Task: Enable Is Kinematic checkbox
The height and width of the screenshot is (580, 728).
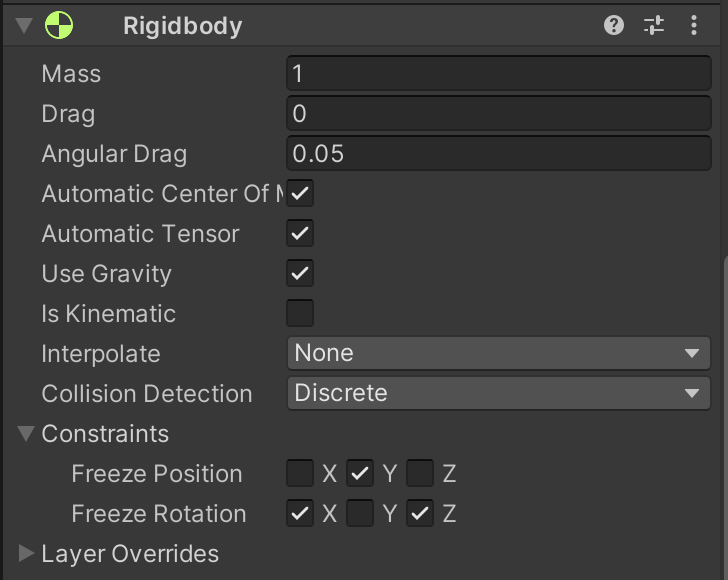Action: click(300, 313)
